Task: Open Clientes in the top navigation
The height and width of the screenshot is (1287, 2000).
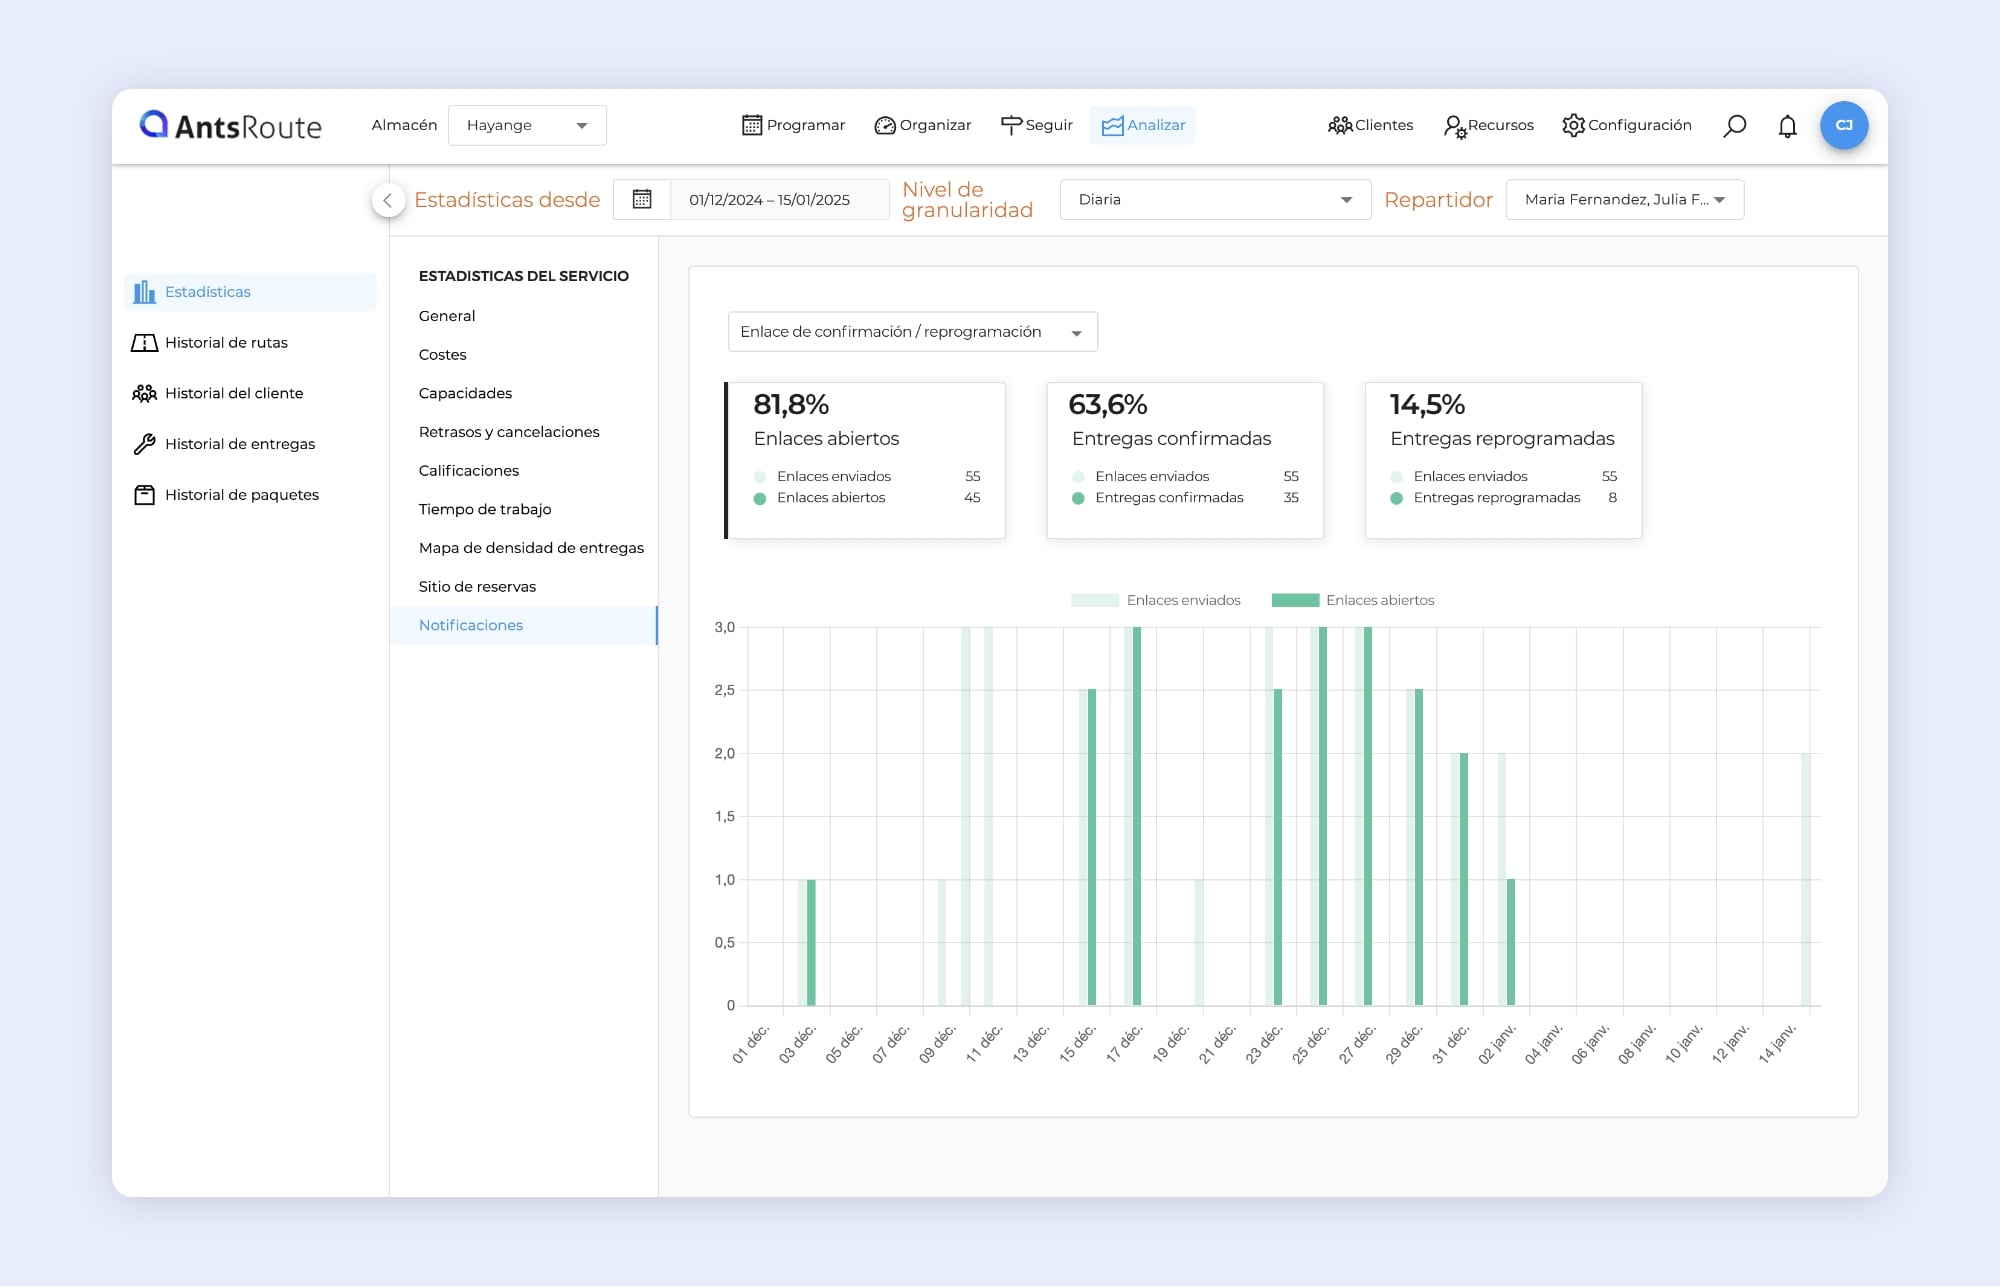Action: point(1370,125)
